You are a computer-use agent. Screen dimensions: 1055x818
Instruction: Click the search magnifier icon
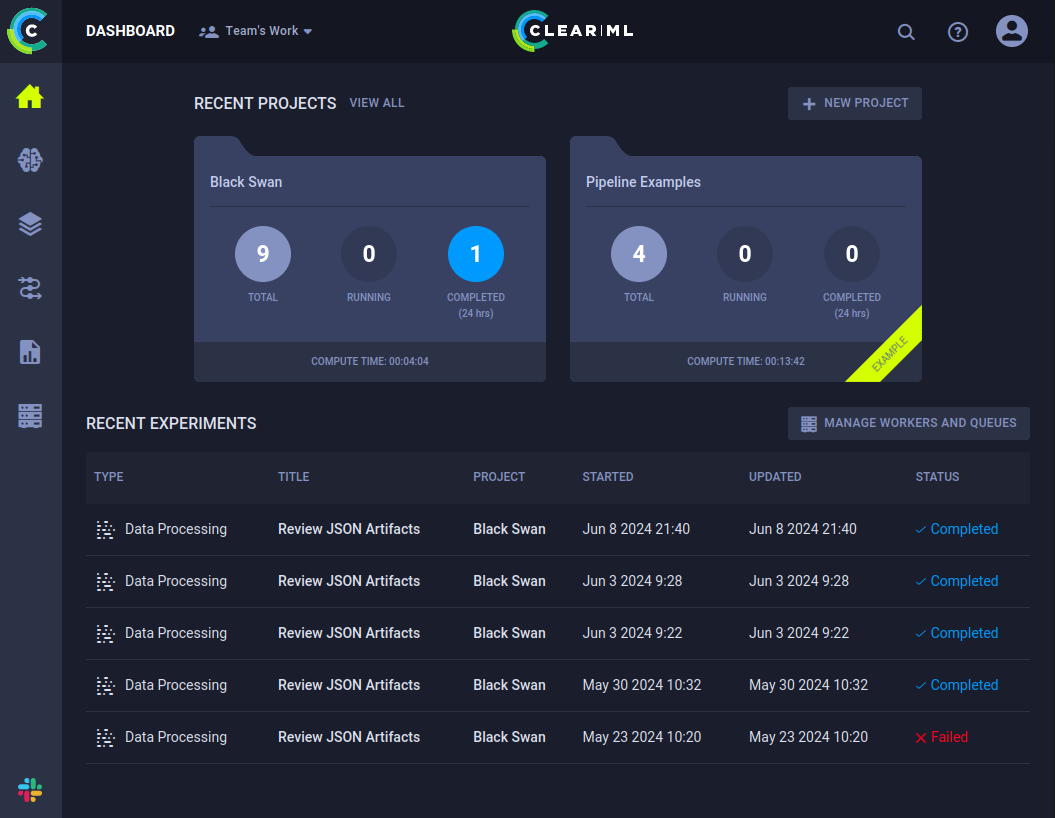[x=906, y=32]
